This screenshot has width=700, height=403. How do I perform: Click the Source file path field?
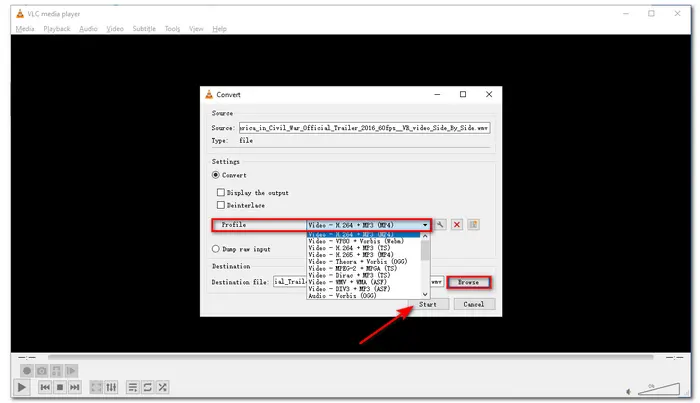click(x=364, y=128)
